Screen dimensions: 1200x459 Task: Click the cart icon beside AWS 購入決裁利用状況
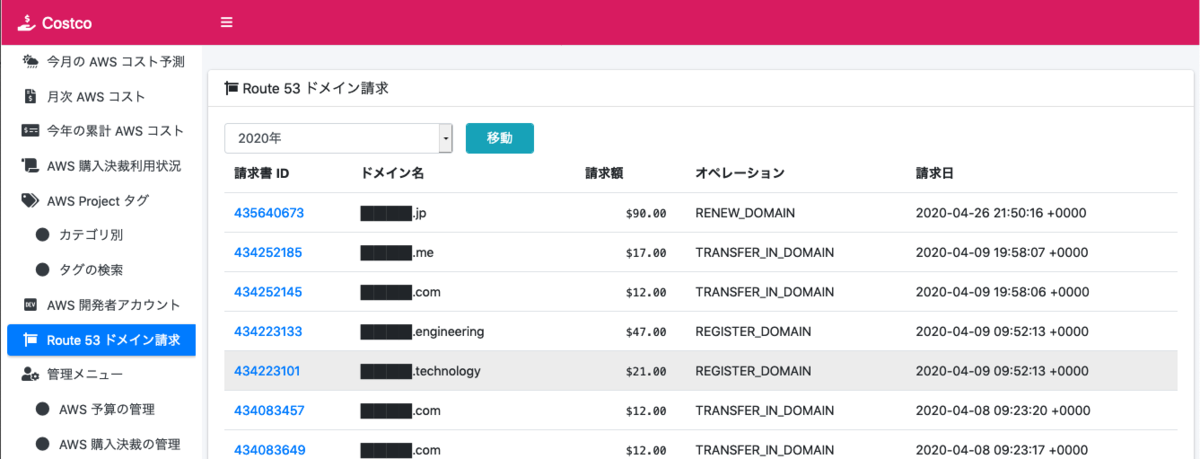pyautogui.click(x=31, y=166)
